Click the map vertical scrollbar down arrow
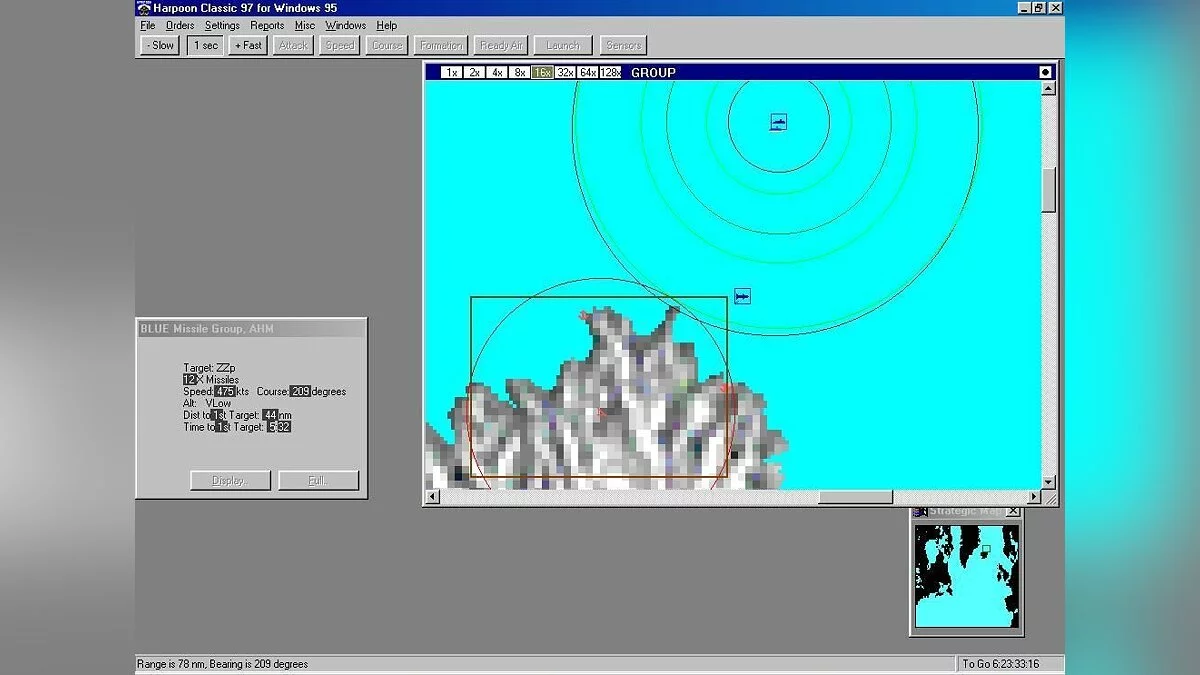Viewport: 1200px width, 675px height. [x=1048, y=482]
